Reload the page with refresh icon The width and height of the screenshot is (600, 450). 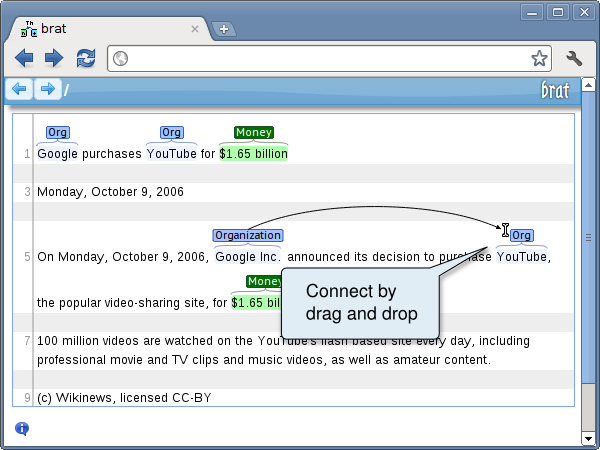click(86, 59)
